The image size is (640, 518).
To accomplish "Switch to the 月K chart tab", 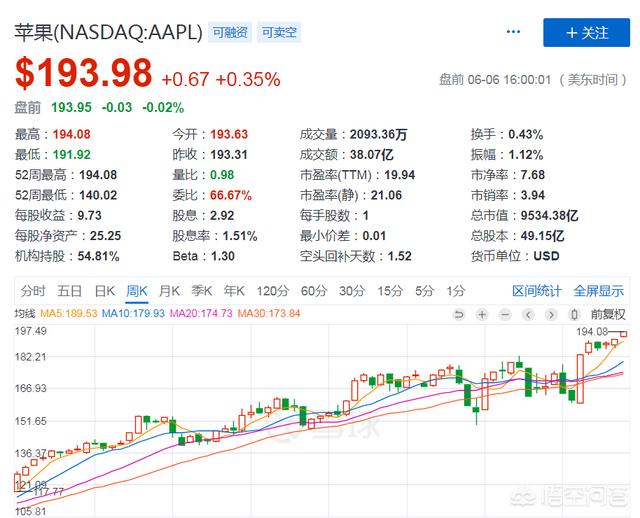I will pyautogui.click(x=169, y=291).
